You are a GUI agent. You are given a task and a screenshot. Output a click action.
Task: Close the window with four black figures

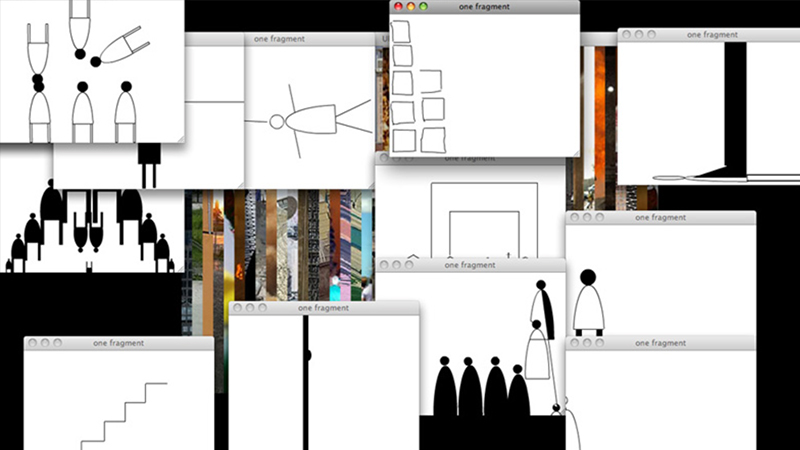384,265
